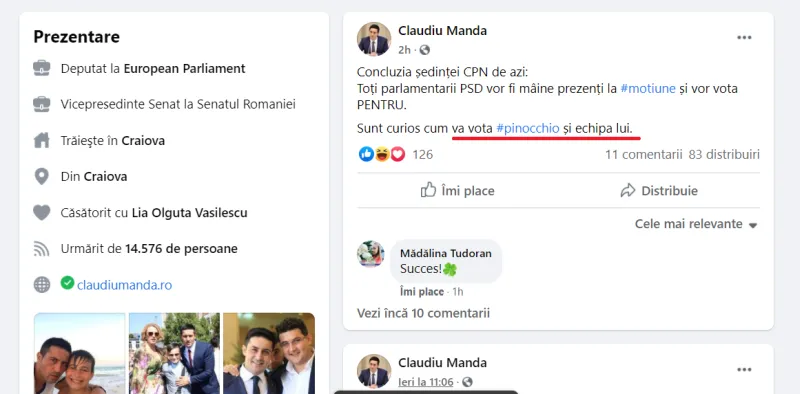Screen dimensions: 800x394
Task: Open the three-dot menu on the first post
Action: click(x=744, y=38)
